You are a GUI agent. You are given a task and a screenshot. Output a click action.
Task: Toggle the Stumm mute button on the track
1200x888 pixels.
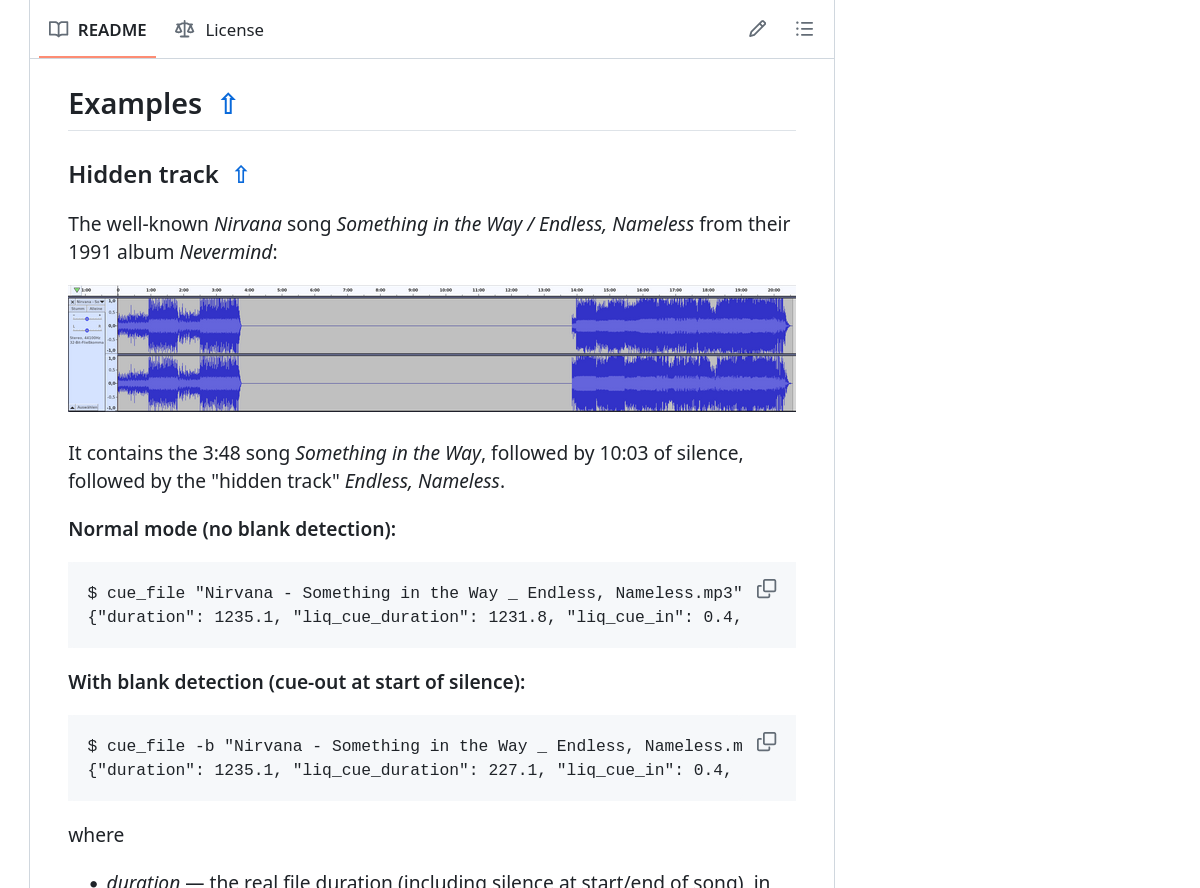[78, 309]
